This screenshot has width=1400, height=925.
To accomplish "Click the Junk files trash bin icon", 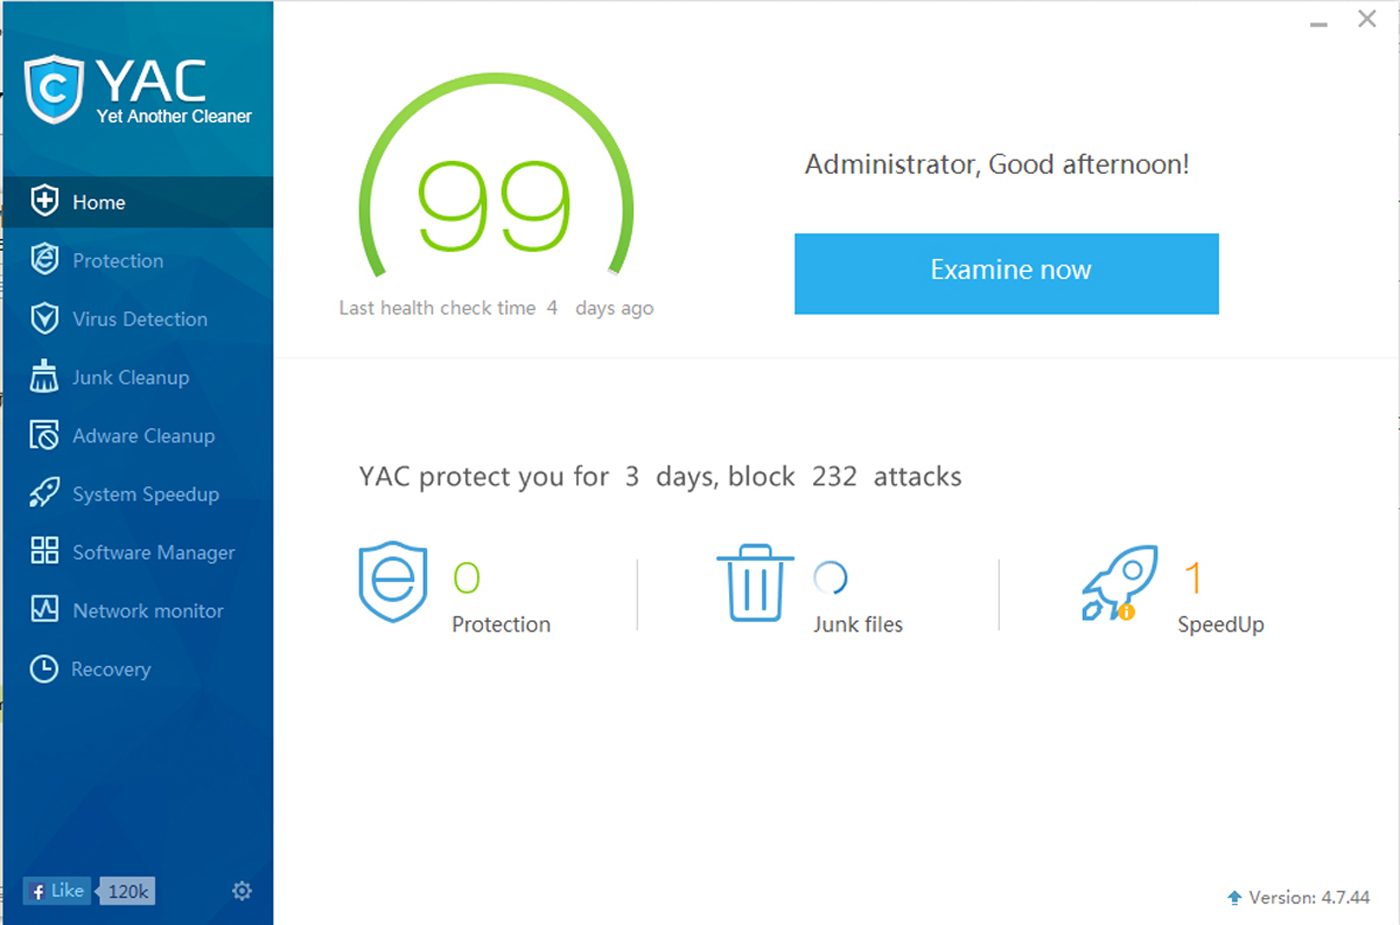I will 755,583.
